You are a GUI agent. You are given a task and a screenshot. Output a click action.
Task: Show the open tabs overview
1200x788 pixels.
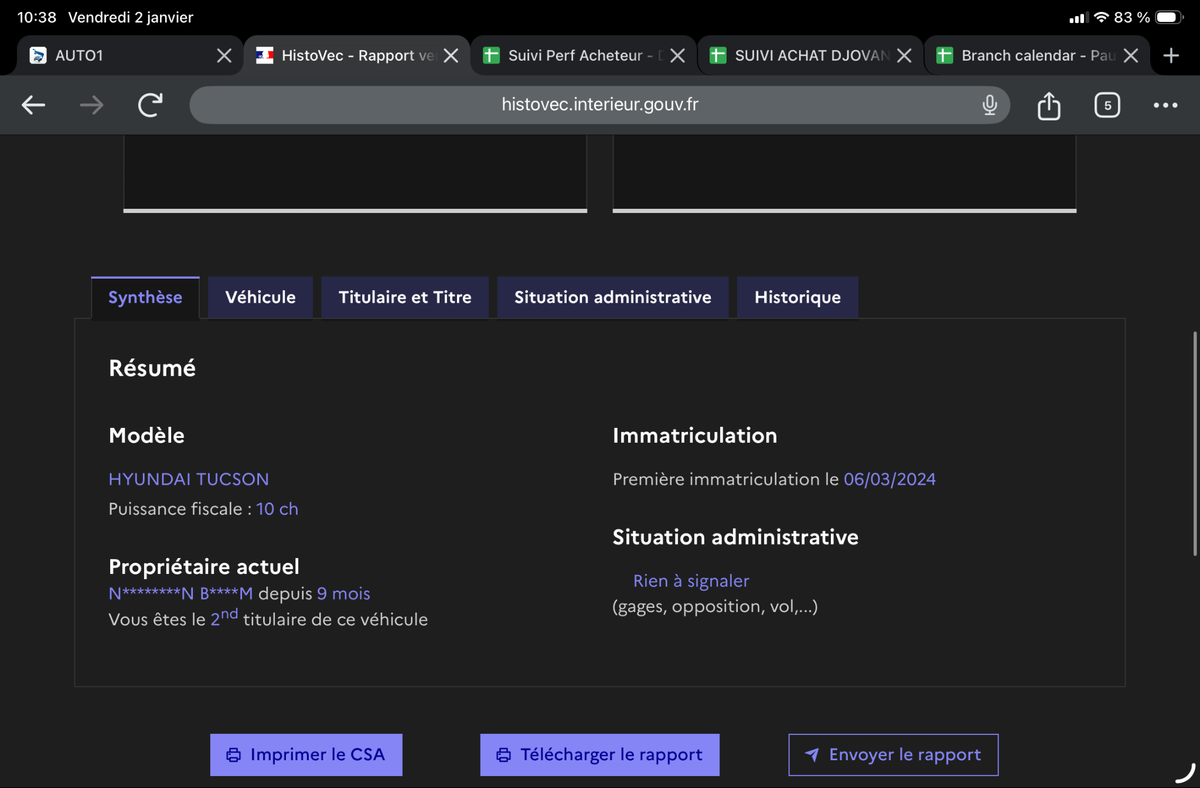(1107, 105)
